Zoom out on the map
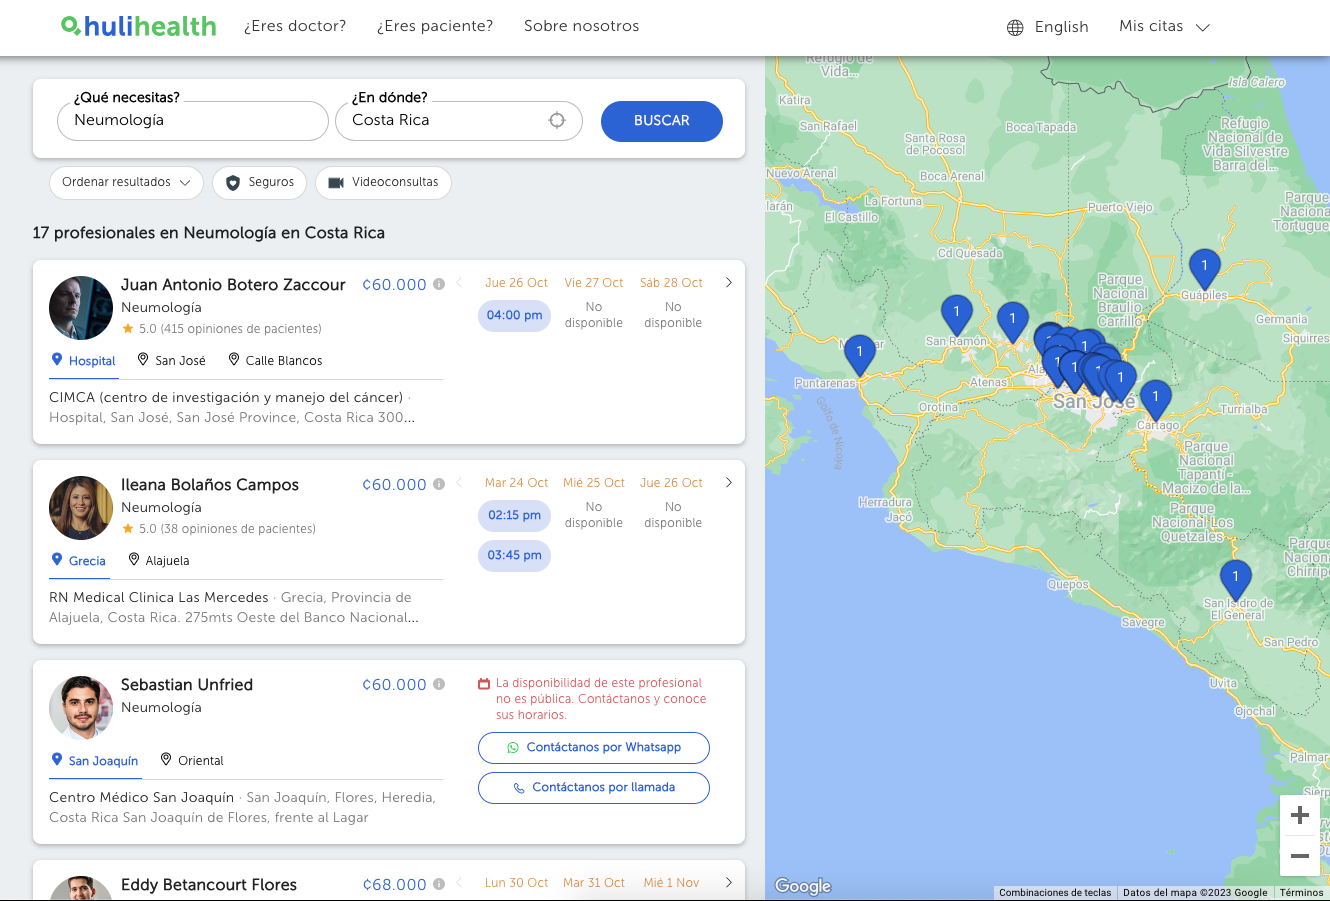1330x901 pixels. (1300, 856)
